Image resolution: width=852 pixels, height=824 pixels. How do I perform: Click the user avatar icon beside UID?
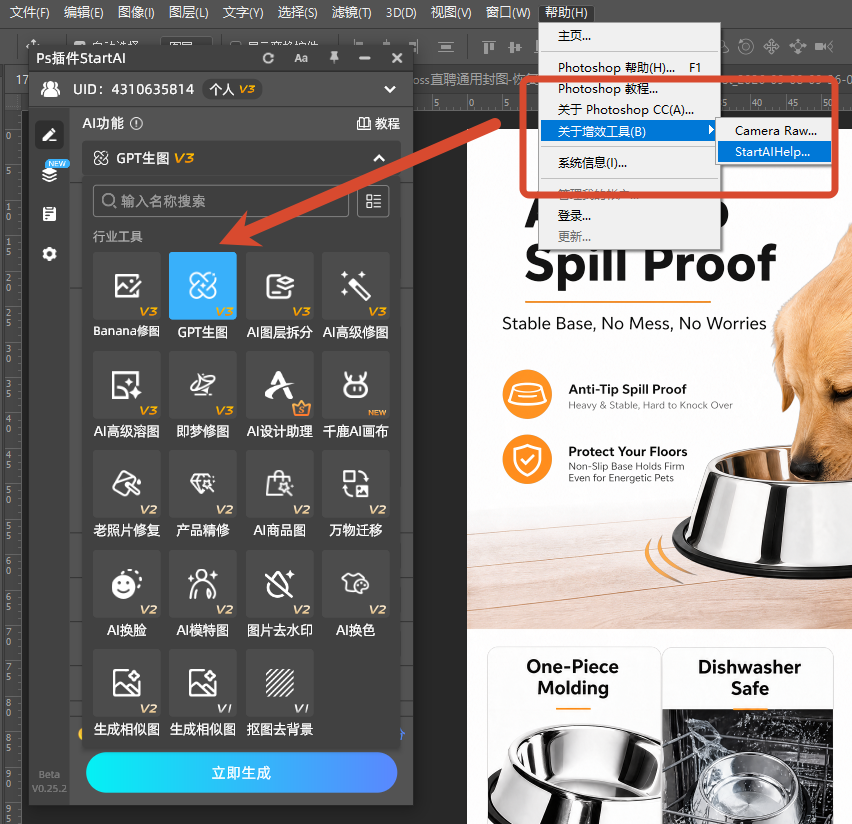pos(51,89)
